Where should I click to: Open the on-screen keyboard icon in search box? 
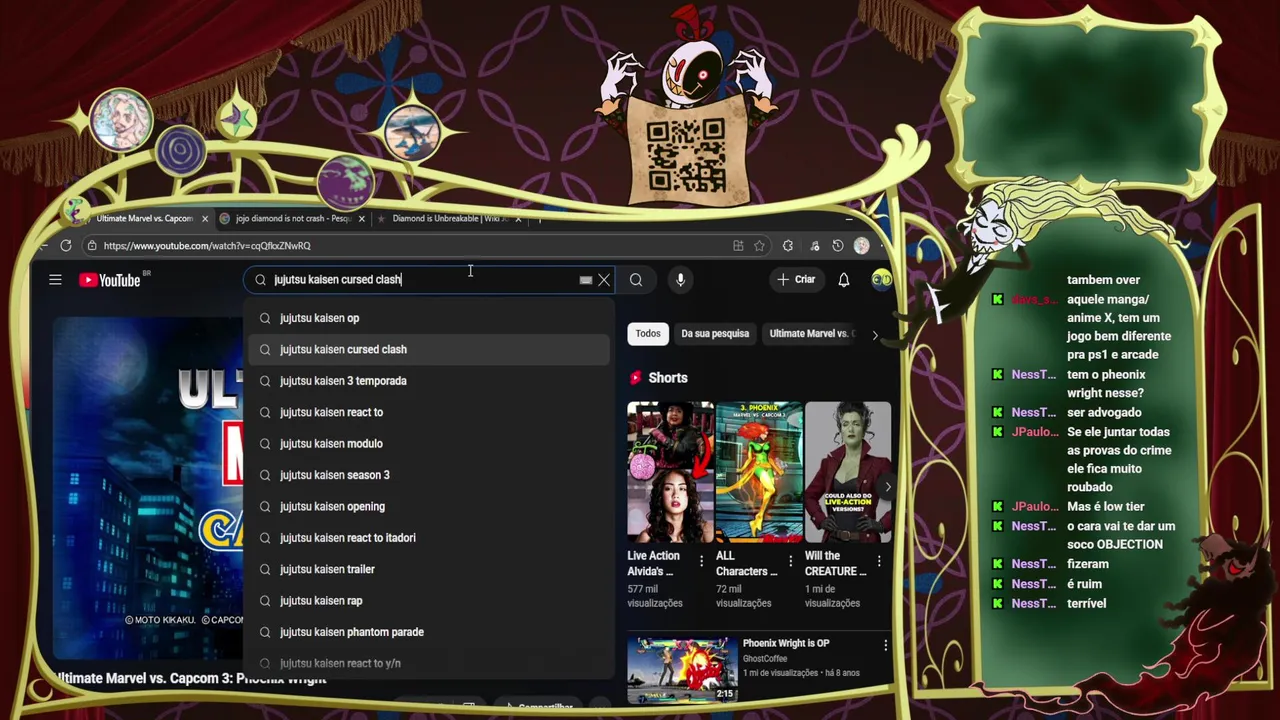tap(585, 280)
